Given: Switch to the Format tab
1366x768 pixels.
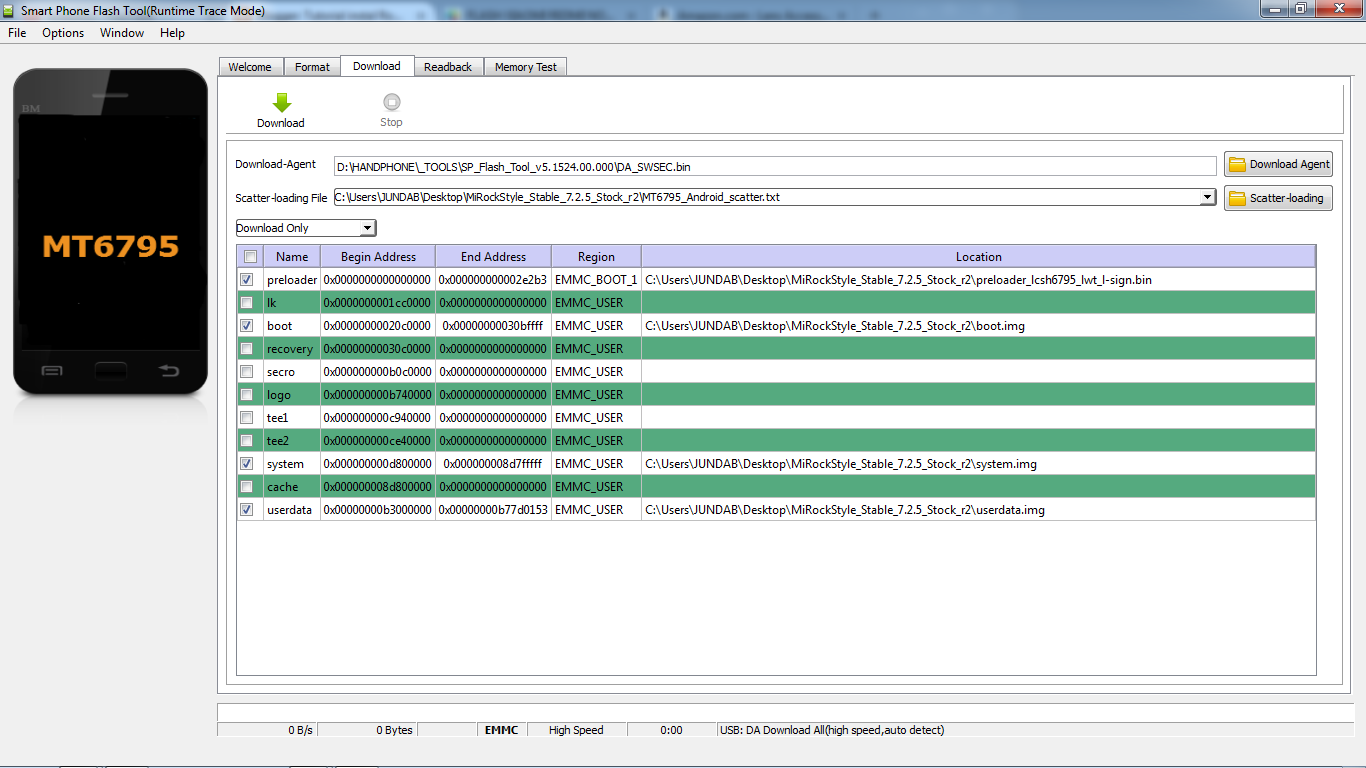Looking at the screenshot, I should (x=312, y=67).
